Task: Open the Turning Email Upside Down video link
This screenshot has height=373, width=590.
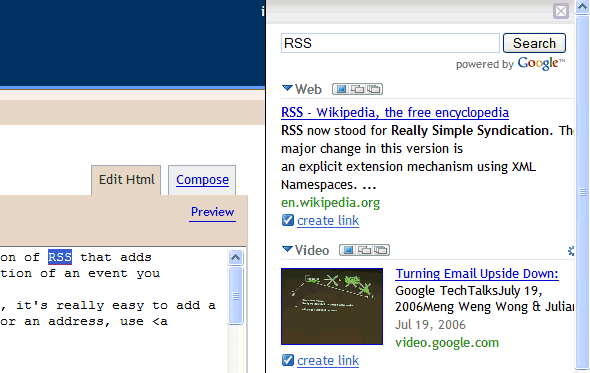Action: (477, 274)
